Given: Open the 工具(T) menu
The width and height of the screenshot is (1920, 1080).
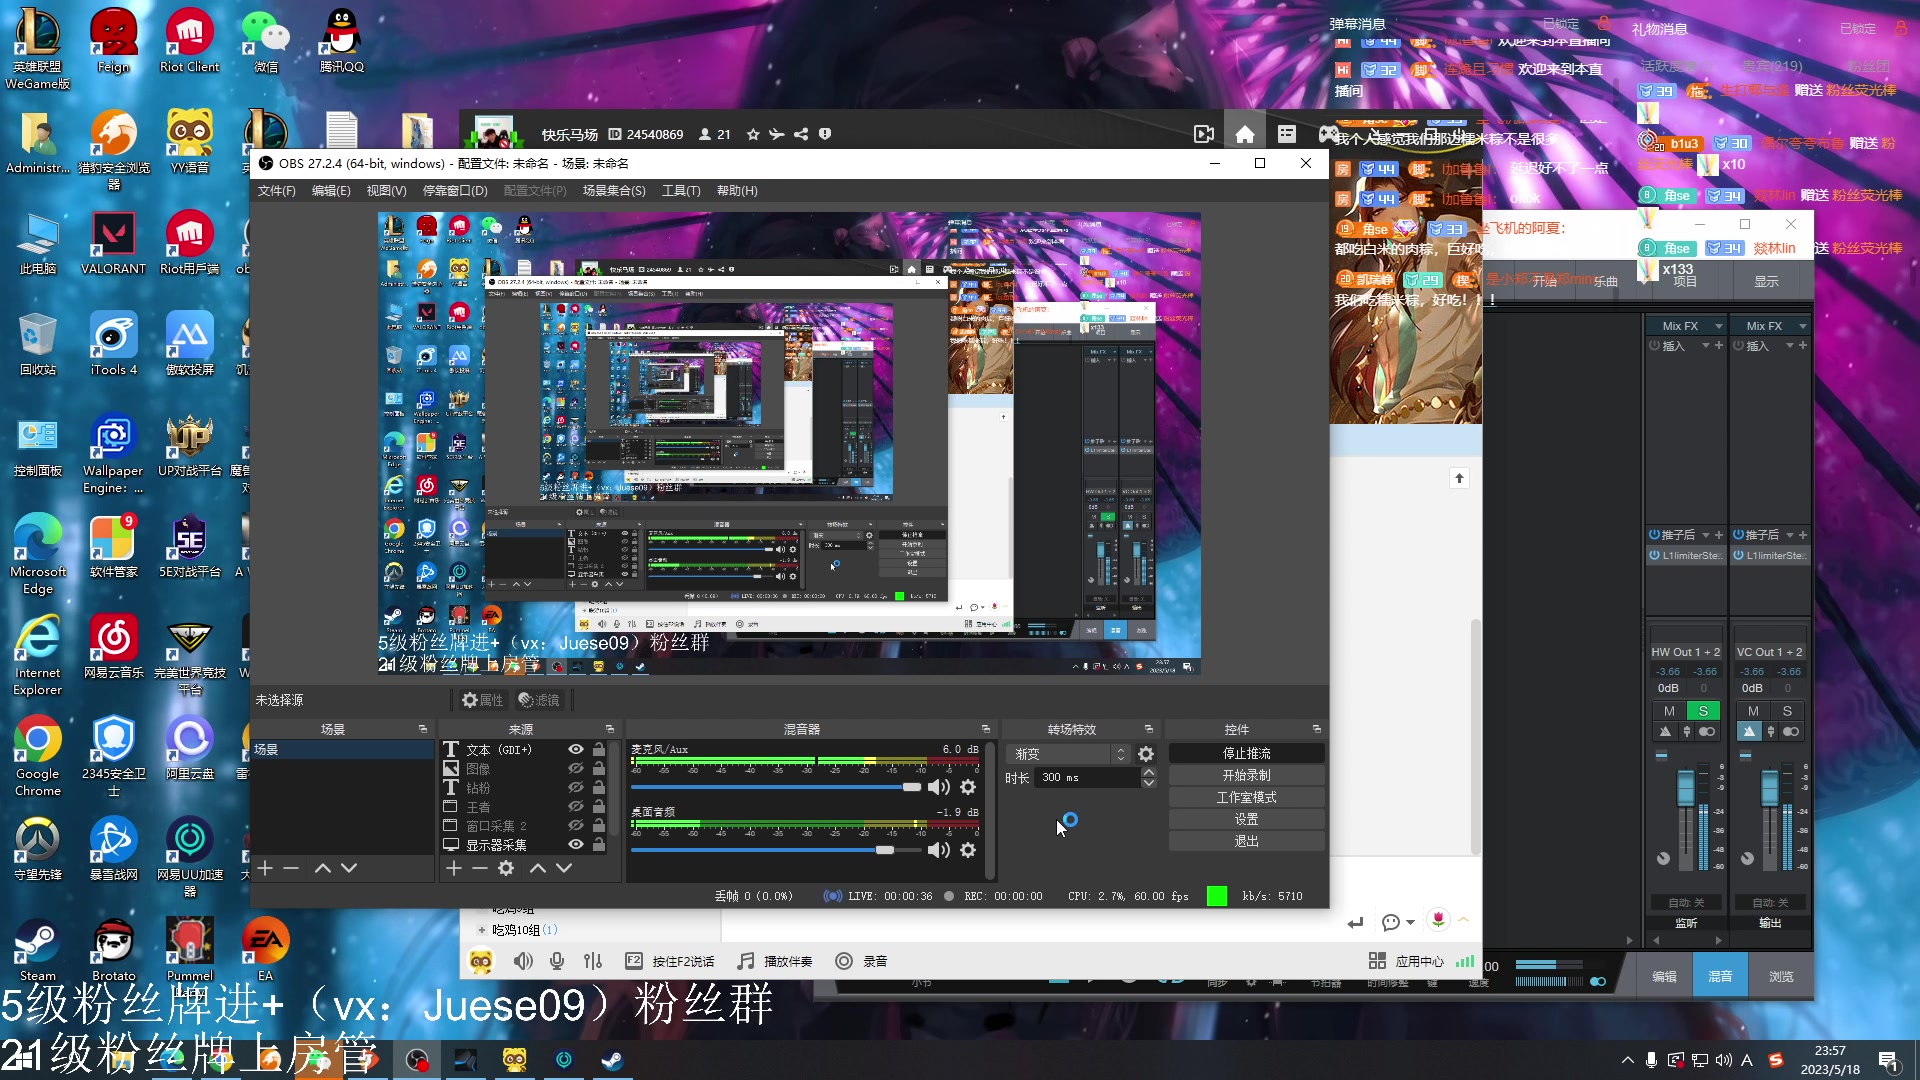Looking at the screenshot, I should [x=680, y=190].
